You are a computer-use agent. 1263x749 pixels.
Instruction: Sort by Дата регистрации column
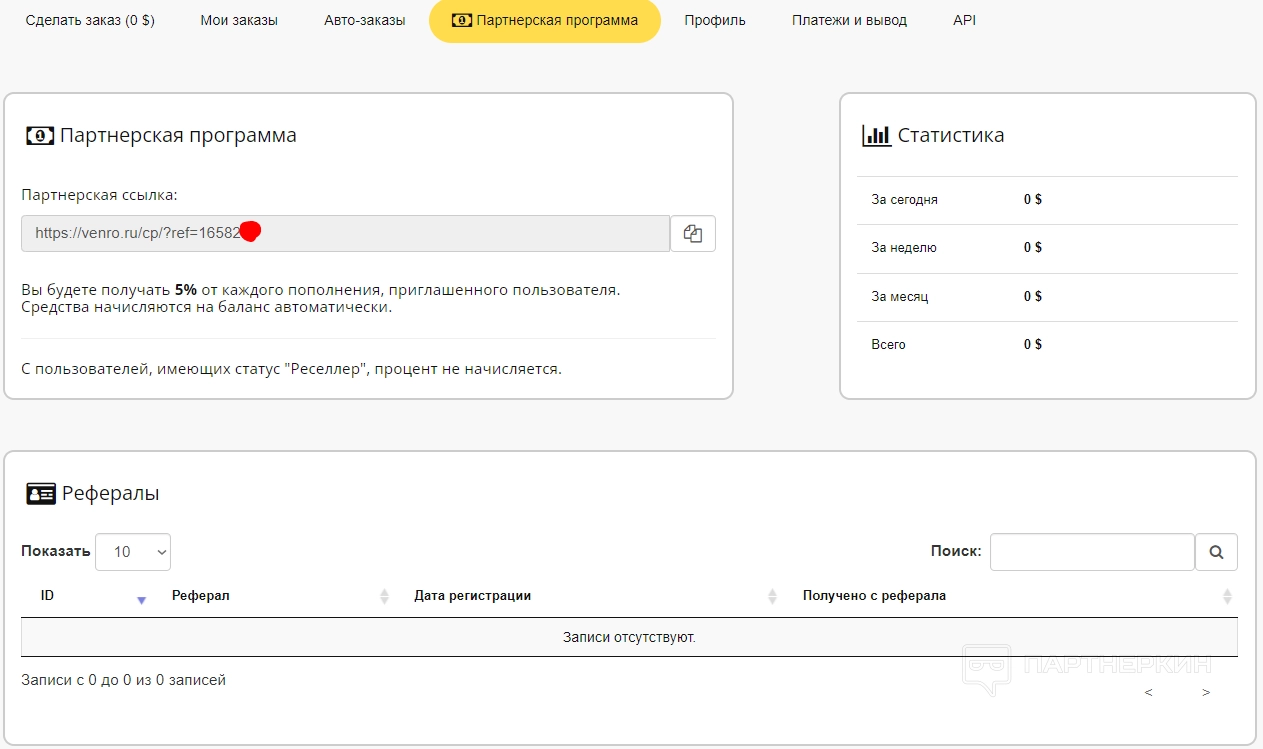(772, 596)
